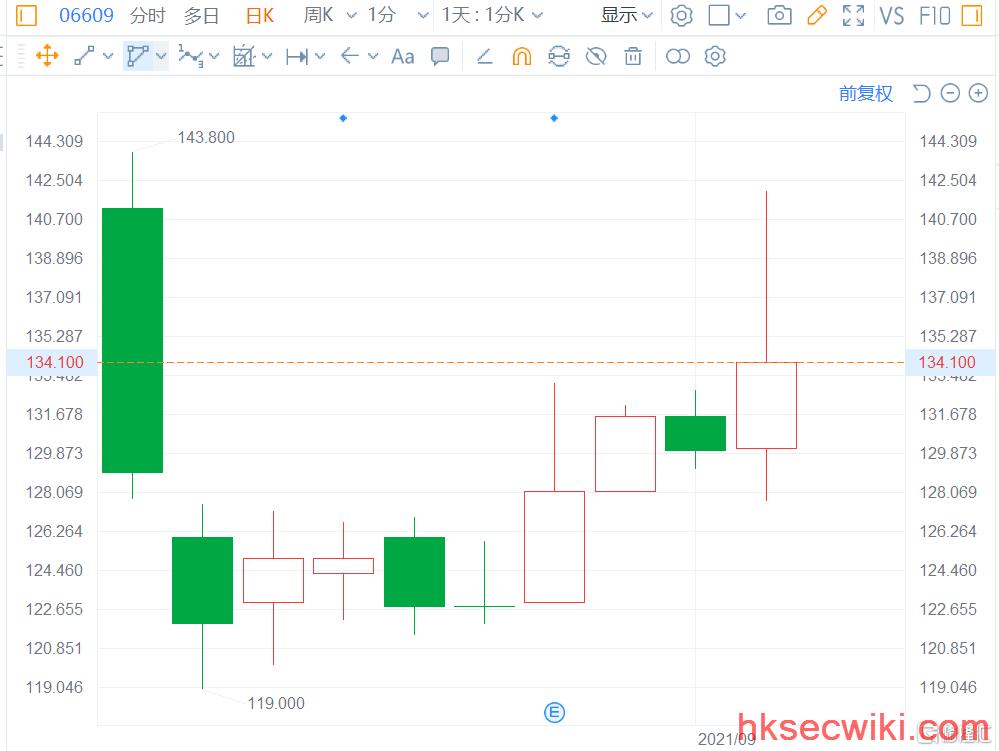Open chart settings gear in top bar
This screenshot has width=999, height=751.
click(x=681, y=15)
